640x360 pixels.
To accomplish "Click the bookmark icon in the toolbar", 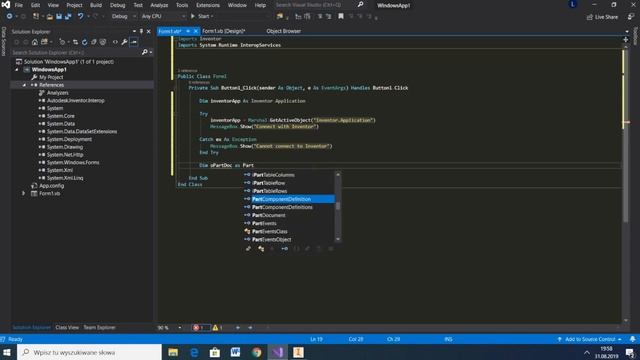I will pyautogui.click(x=340, y=16).
